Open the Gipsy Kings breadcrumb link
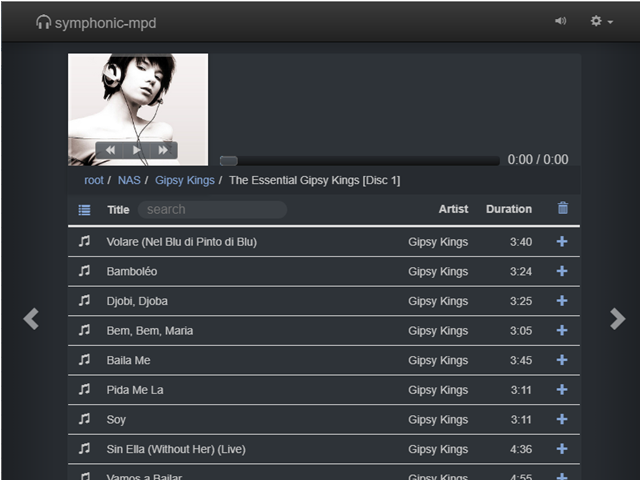The height and width of the screenshot is (480, 640). click(x=184, y=180)
